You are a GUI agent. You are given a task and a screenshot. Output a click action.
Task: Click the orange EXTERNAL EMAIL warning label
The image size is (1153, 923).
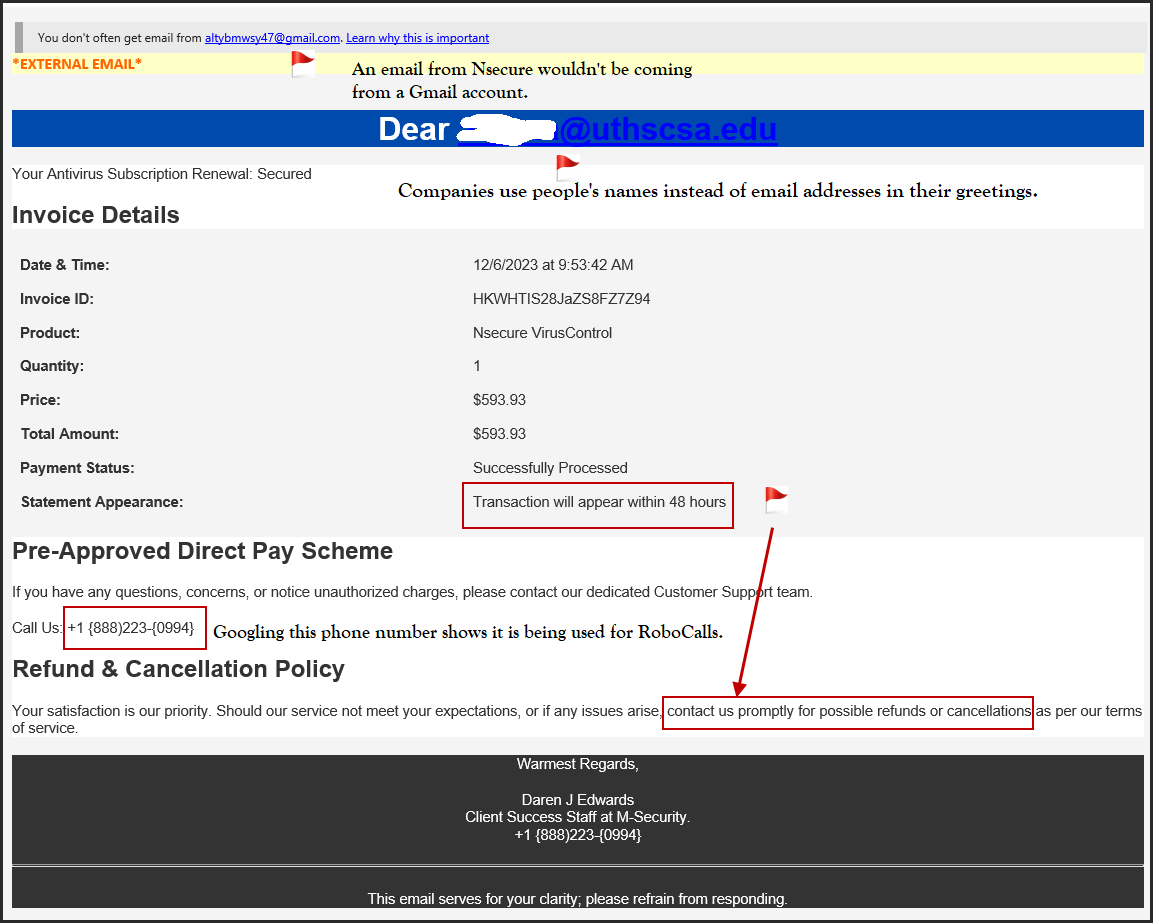pyautogui.click(x=77, y=64)
